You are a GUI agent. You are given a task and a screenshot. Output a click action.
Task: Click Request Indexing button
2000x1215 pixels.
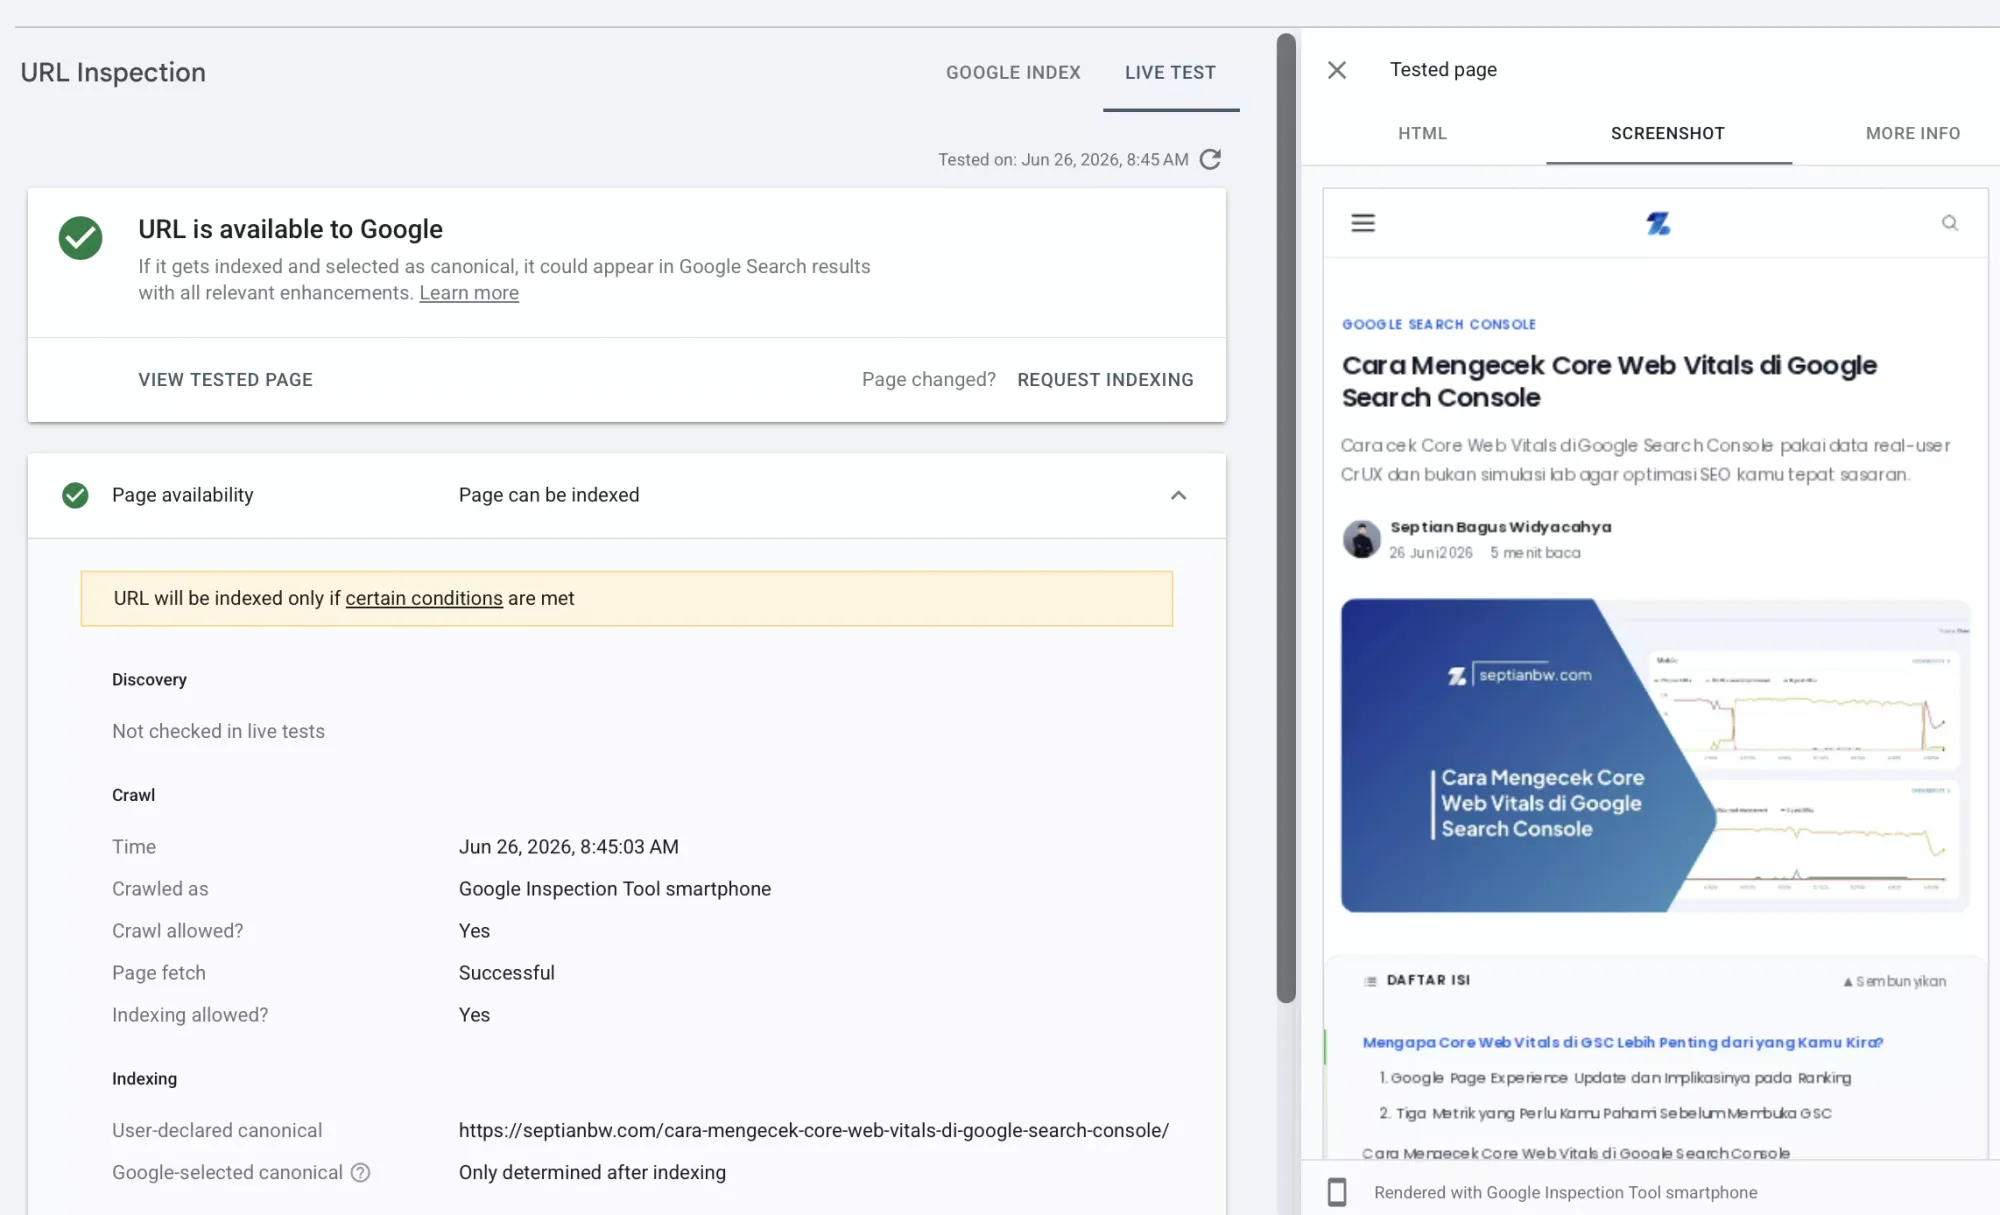[1105, 380]
